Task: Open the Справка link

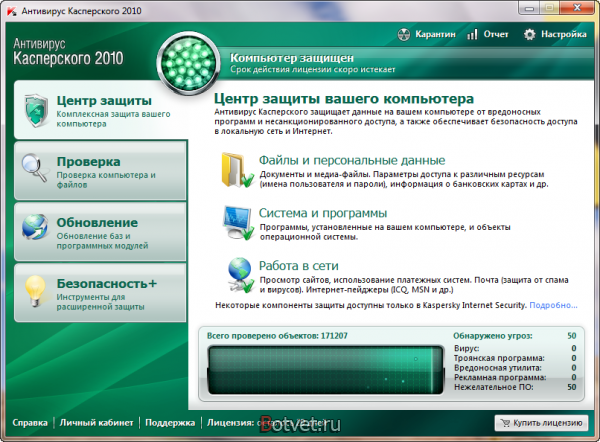Action: point(30,423)
